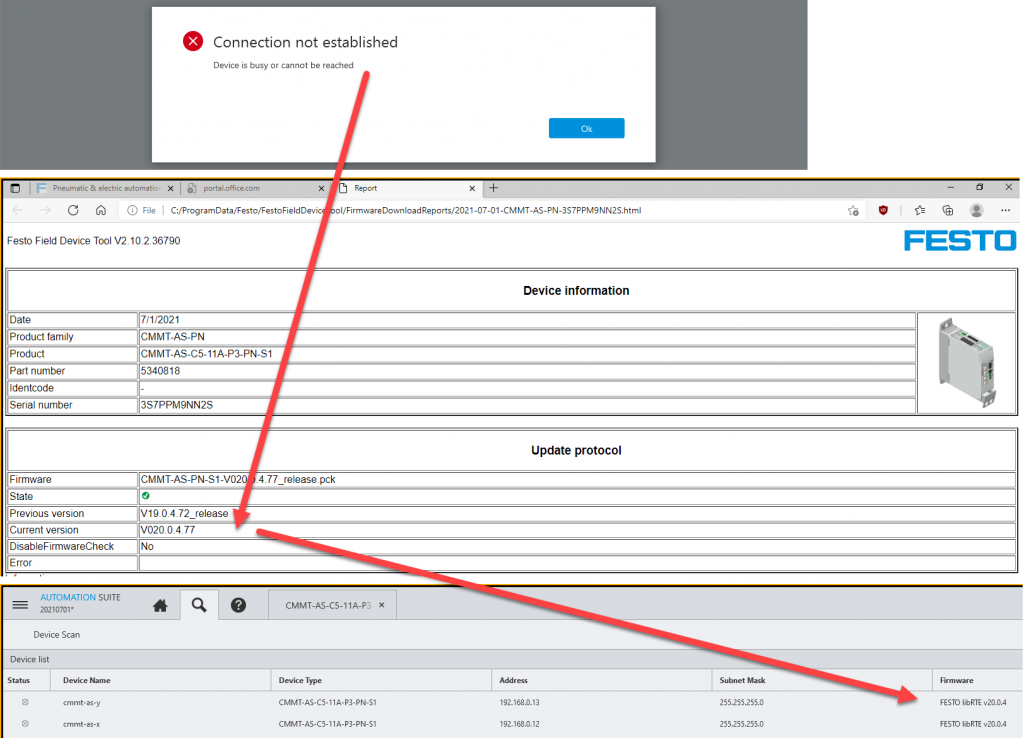
Task: Switch to Pneumatic & electric automation browser tab
Action: click(x=106, y=188)
